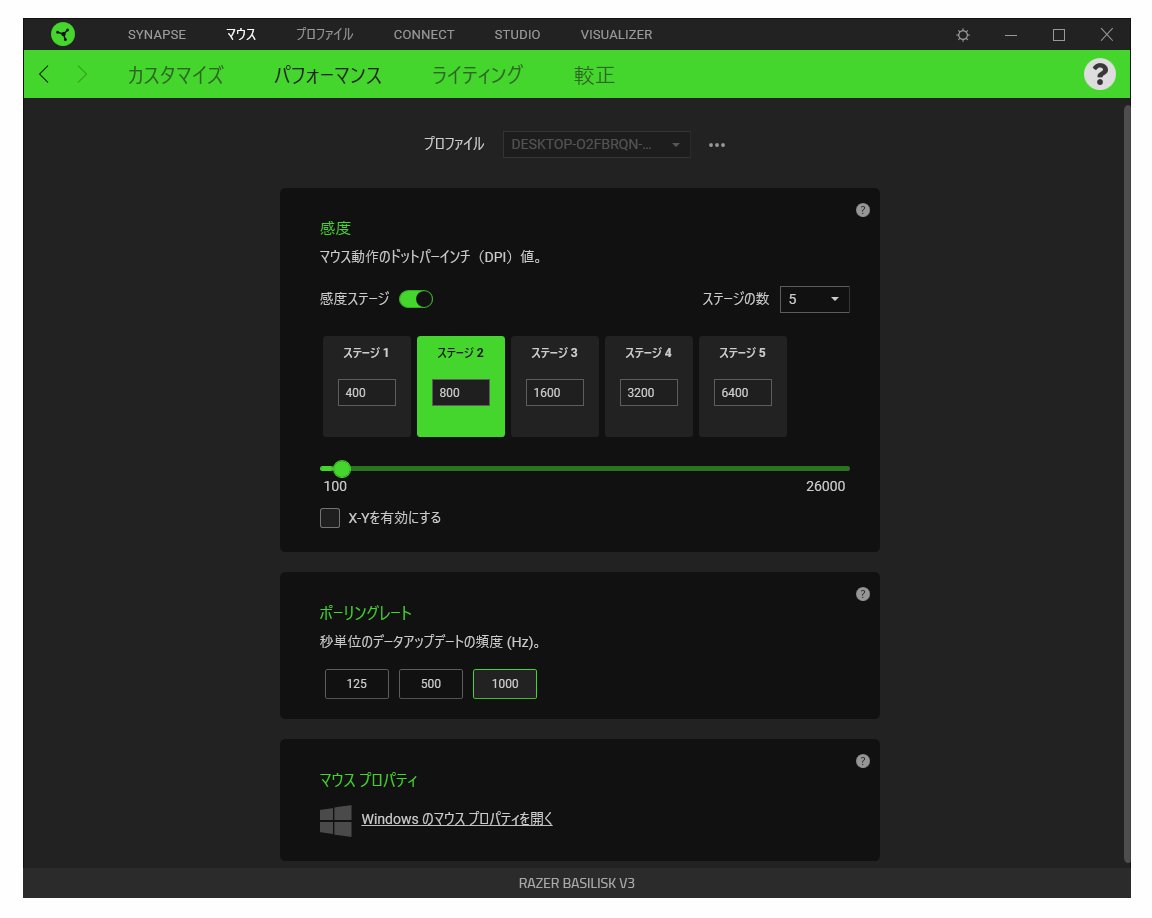Switch to the カスタマイズ tab
The image size is (1152, 918).
point(175,75)
